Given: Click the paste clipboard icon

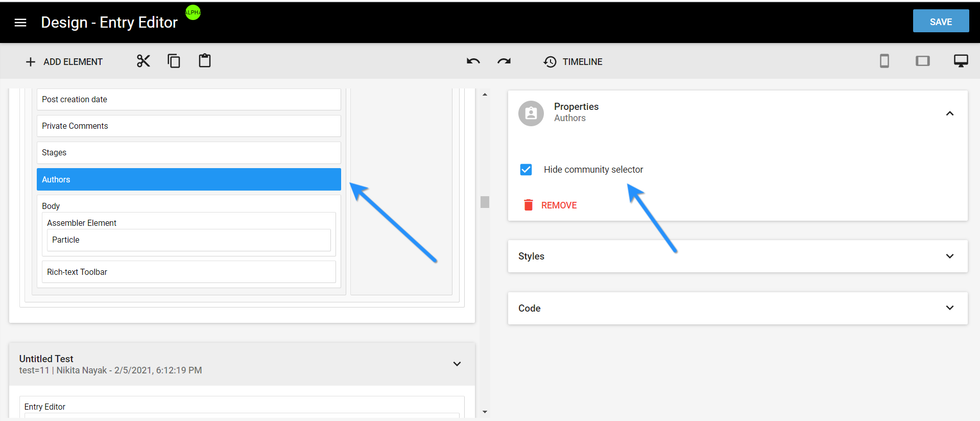Looking at the screenshot, I should pyautogui.click(x=205, y=61).
